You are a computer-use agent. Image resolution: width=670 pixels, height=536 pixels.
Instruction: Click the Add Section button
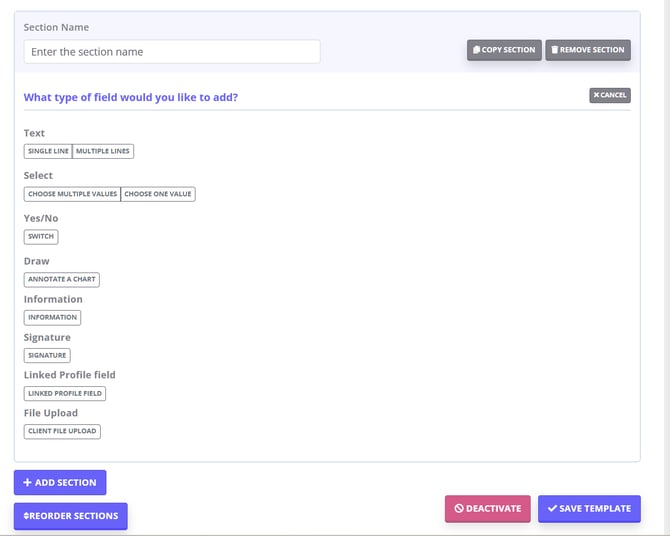[x=60, y=483]
